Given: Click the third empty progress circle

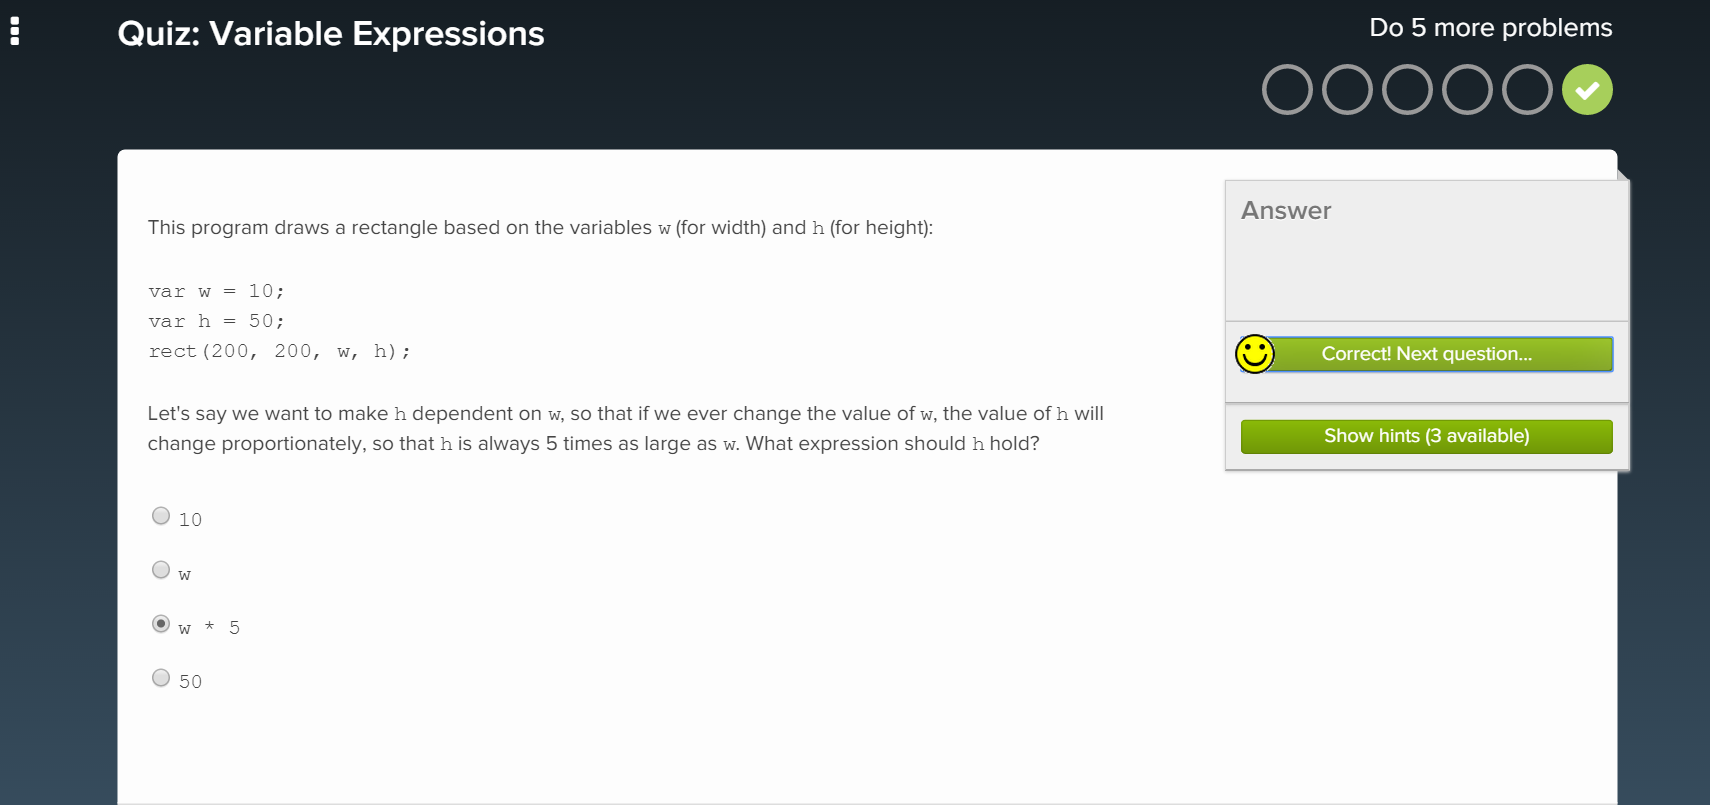Looking at the screenshot, I should click(x=1407, y=90).
